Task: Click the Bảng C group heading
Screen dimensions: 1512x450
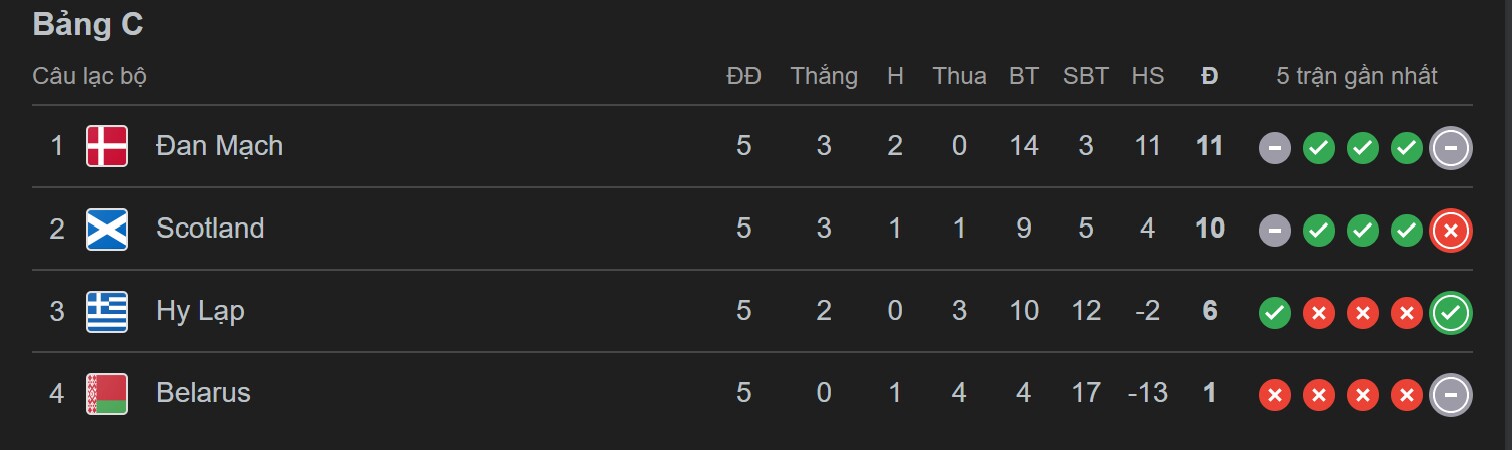Action: (x=88, y=25)
